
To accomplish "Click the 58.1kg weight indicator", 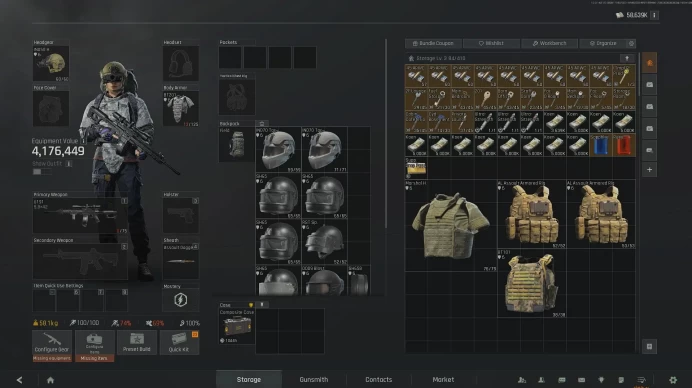I will click(45, 323).
